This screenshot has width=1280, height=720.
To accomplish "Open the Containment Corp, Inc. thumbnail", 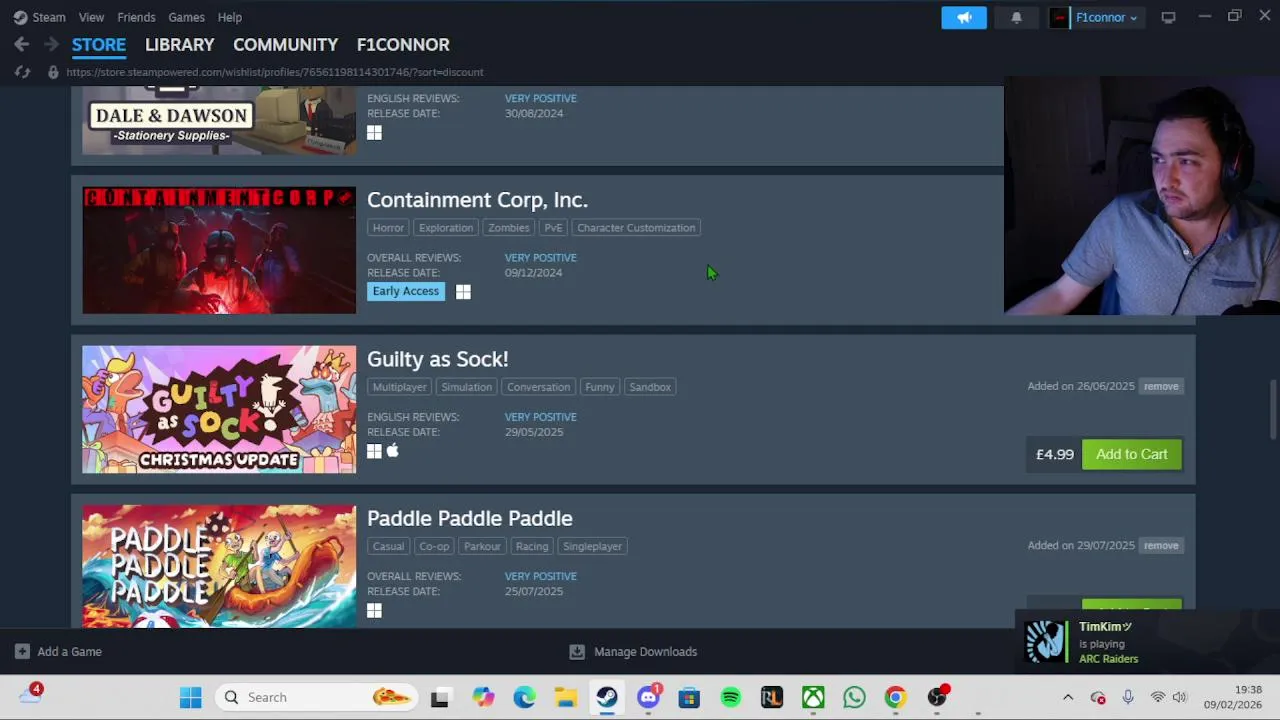I will (219, 250).
